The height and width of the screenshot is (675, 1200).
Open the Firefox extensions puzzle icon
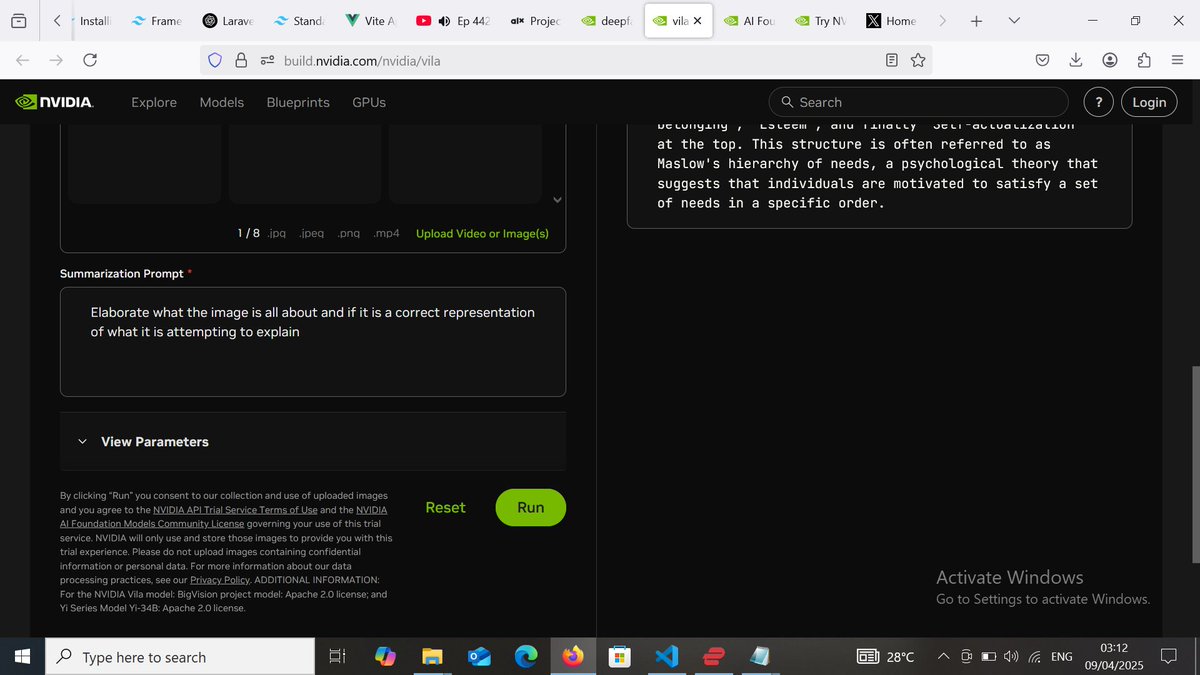1144,60
